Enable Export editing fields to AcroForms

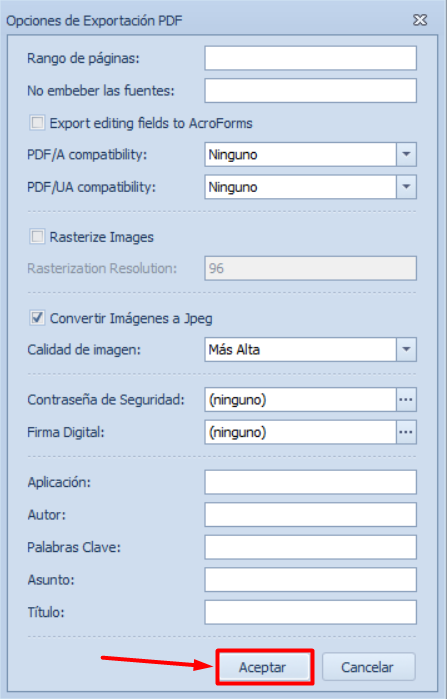(x=37, y=123)
